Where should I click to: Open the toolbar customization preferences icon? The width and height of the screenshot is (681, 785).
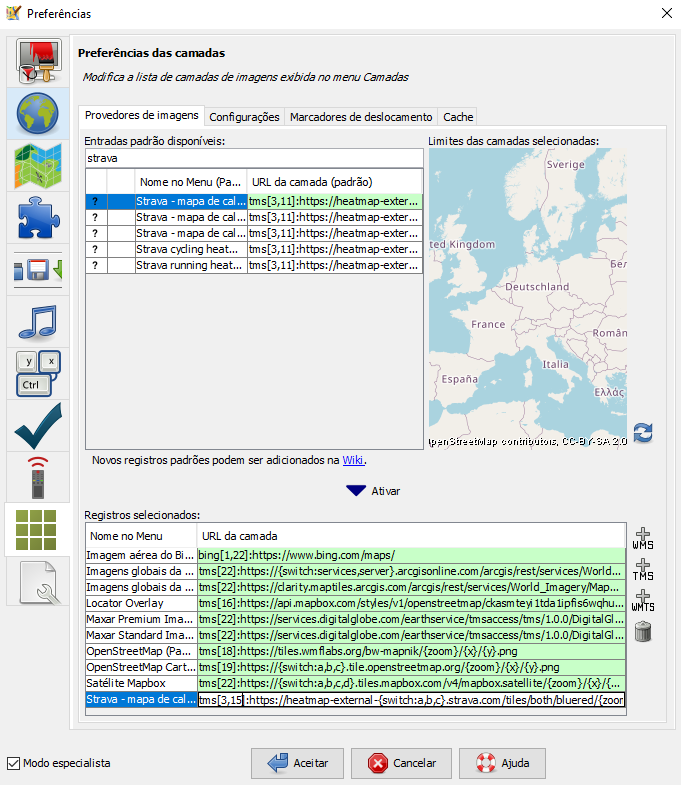(38, 270)
